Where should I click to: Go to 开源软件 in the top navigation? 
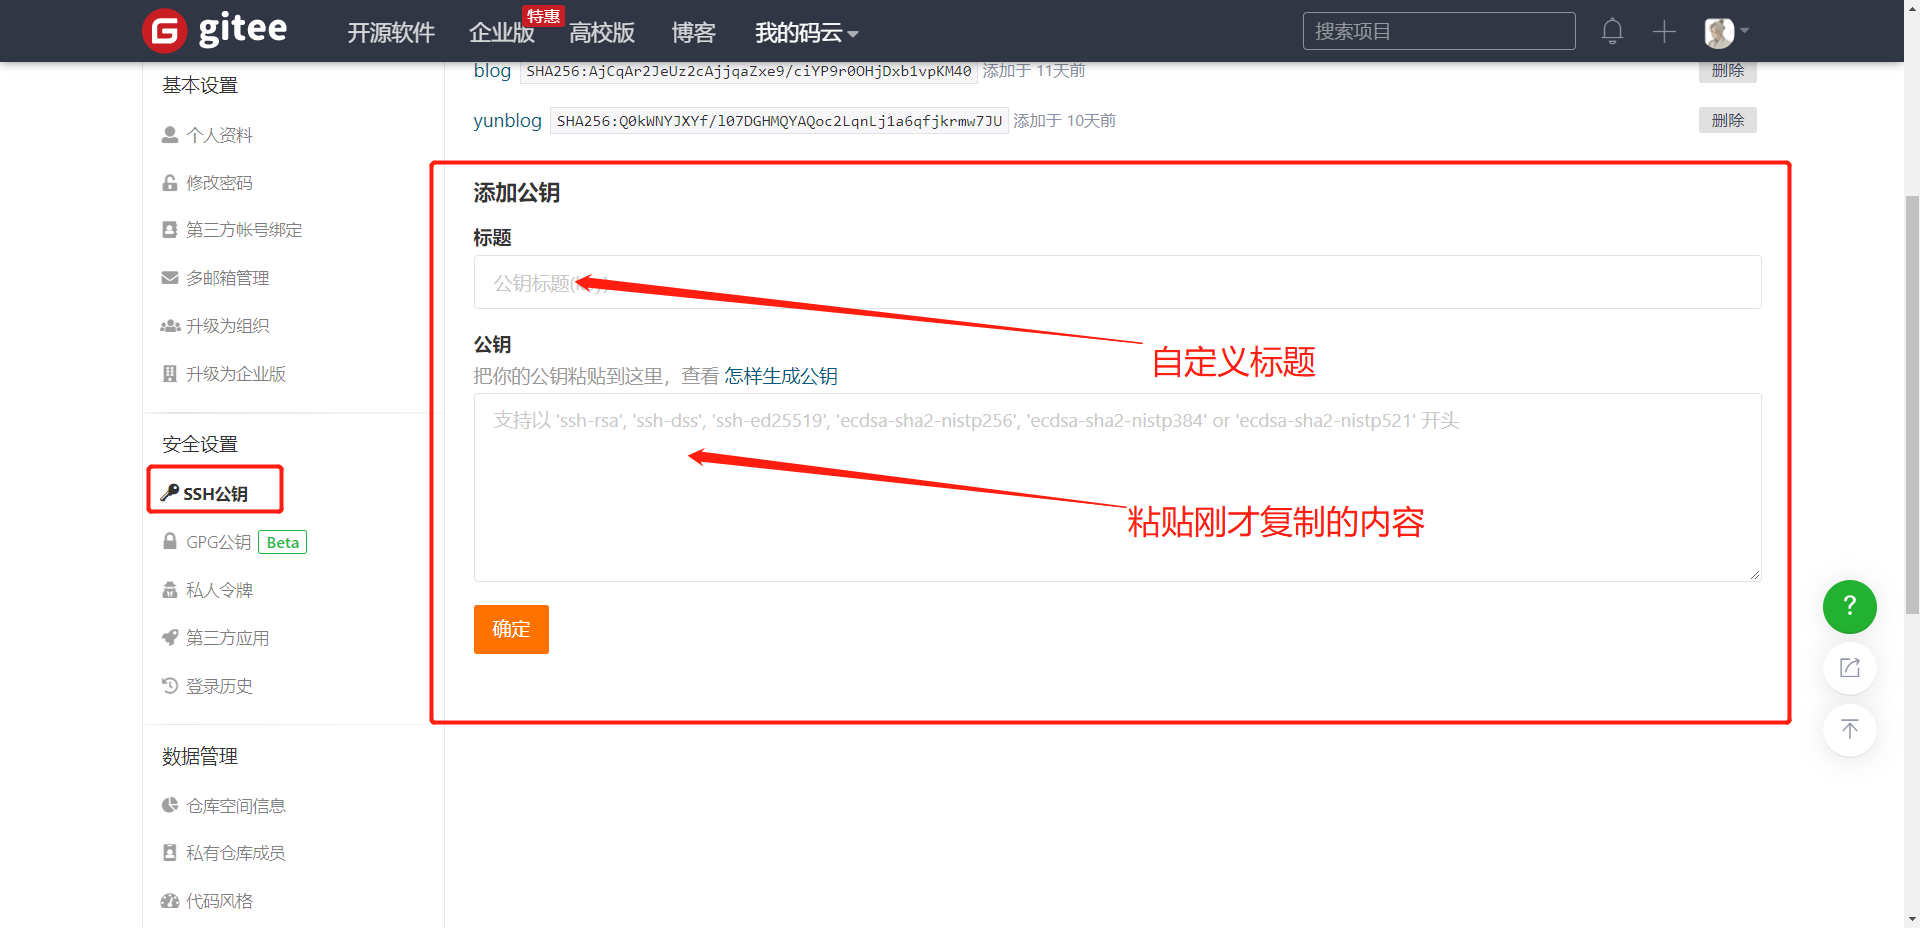tap(390, 33)
